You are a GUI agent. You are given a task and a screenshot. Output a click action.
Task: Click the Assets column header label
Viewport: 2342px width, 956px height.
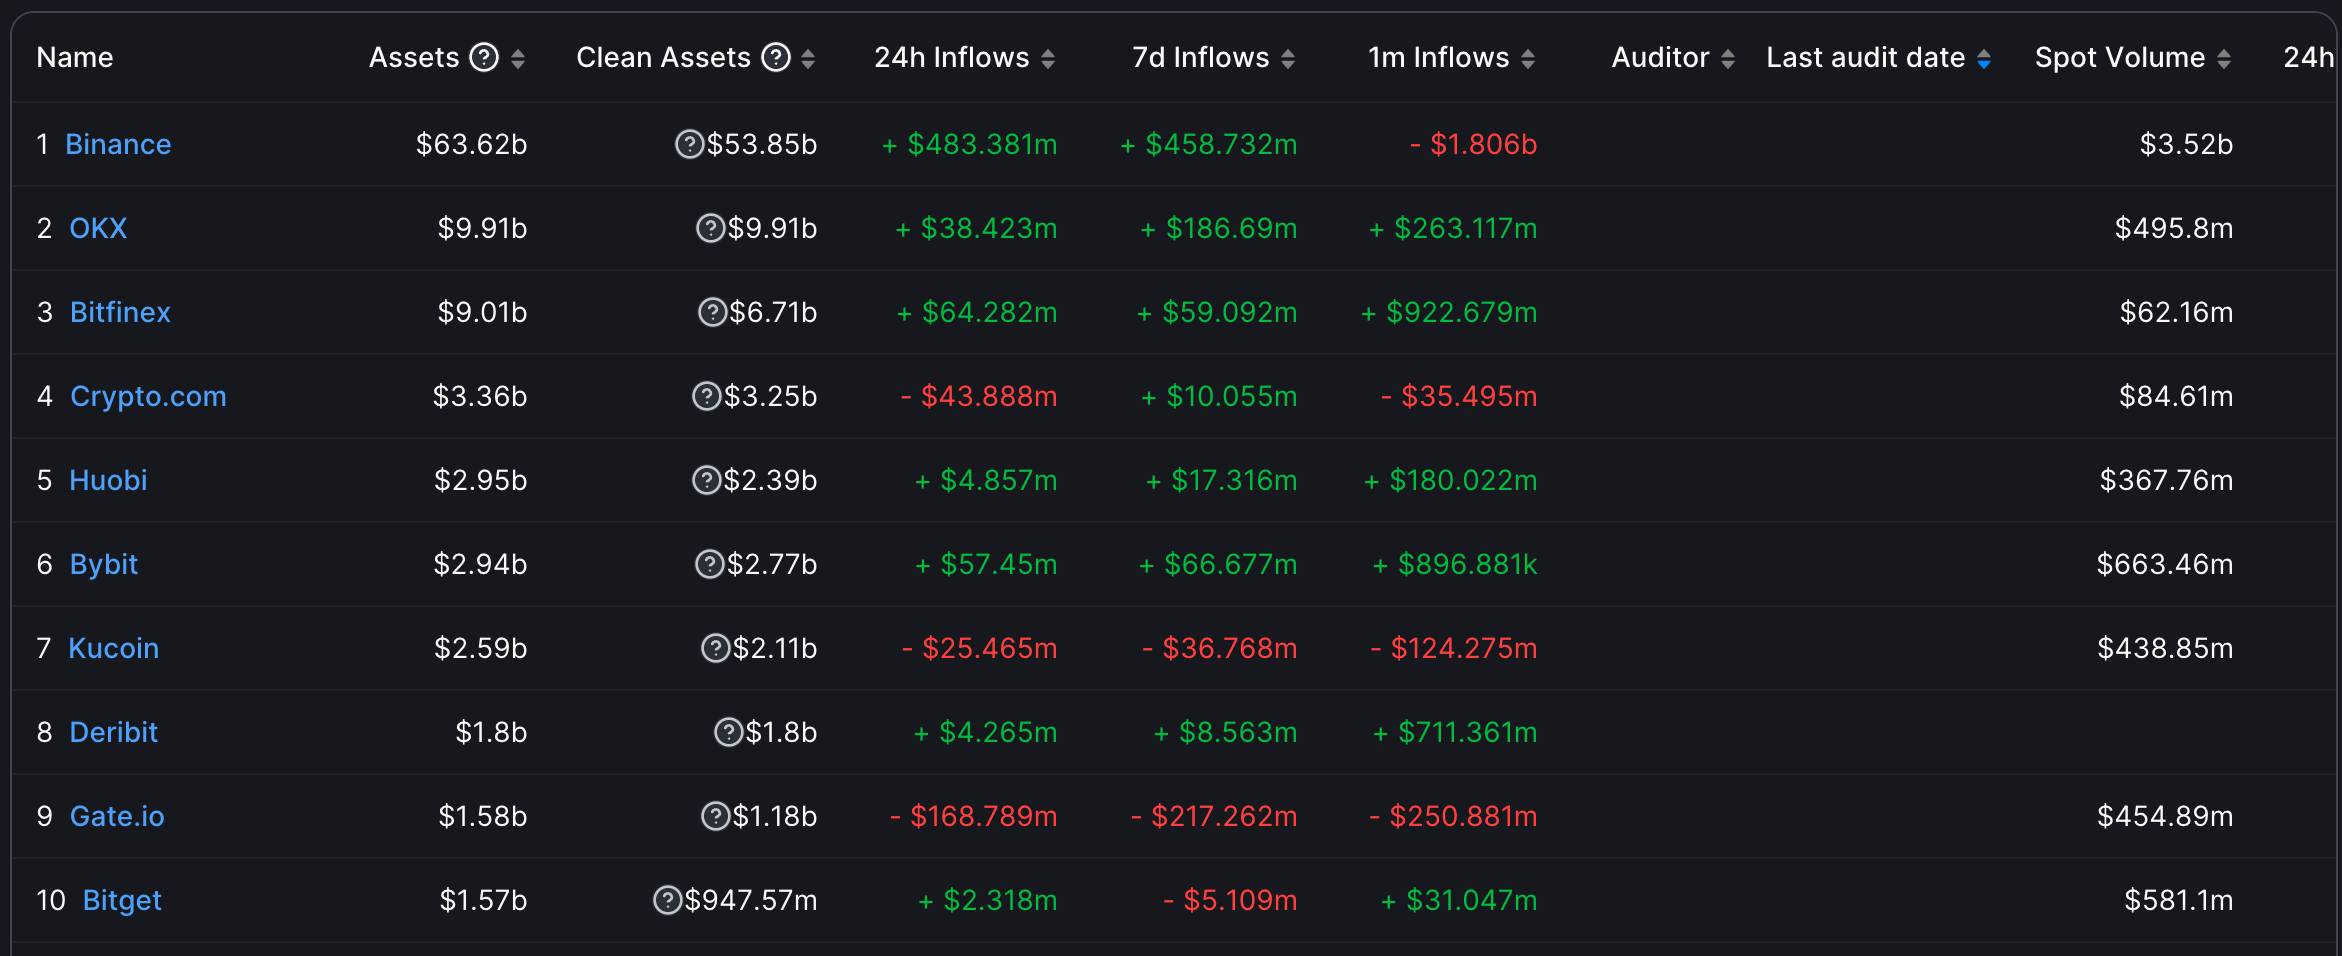(414, 57)
